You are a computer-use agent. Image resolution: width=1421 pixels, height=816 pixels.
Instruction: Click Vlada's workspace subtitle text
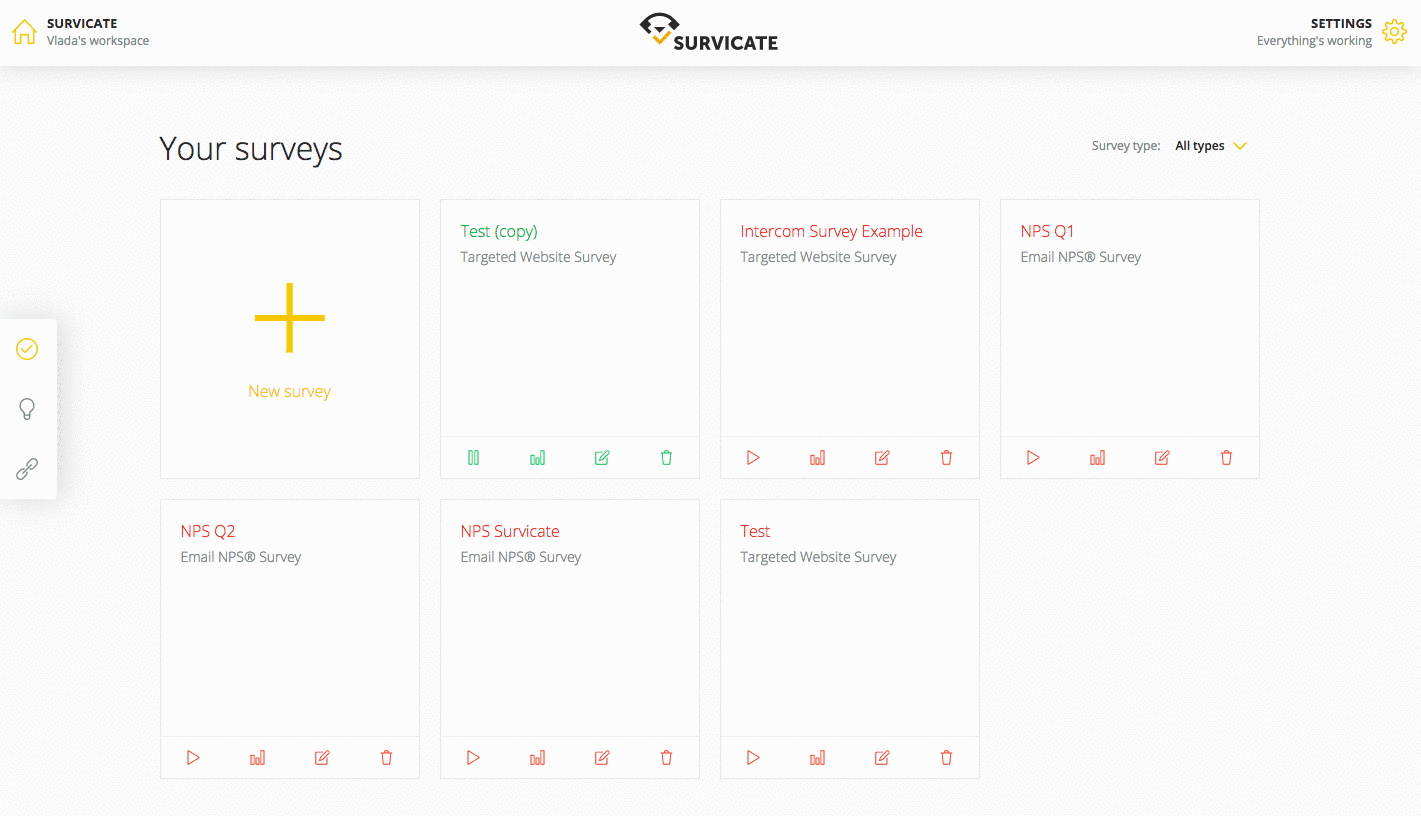pos(98,41)
